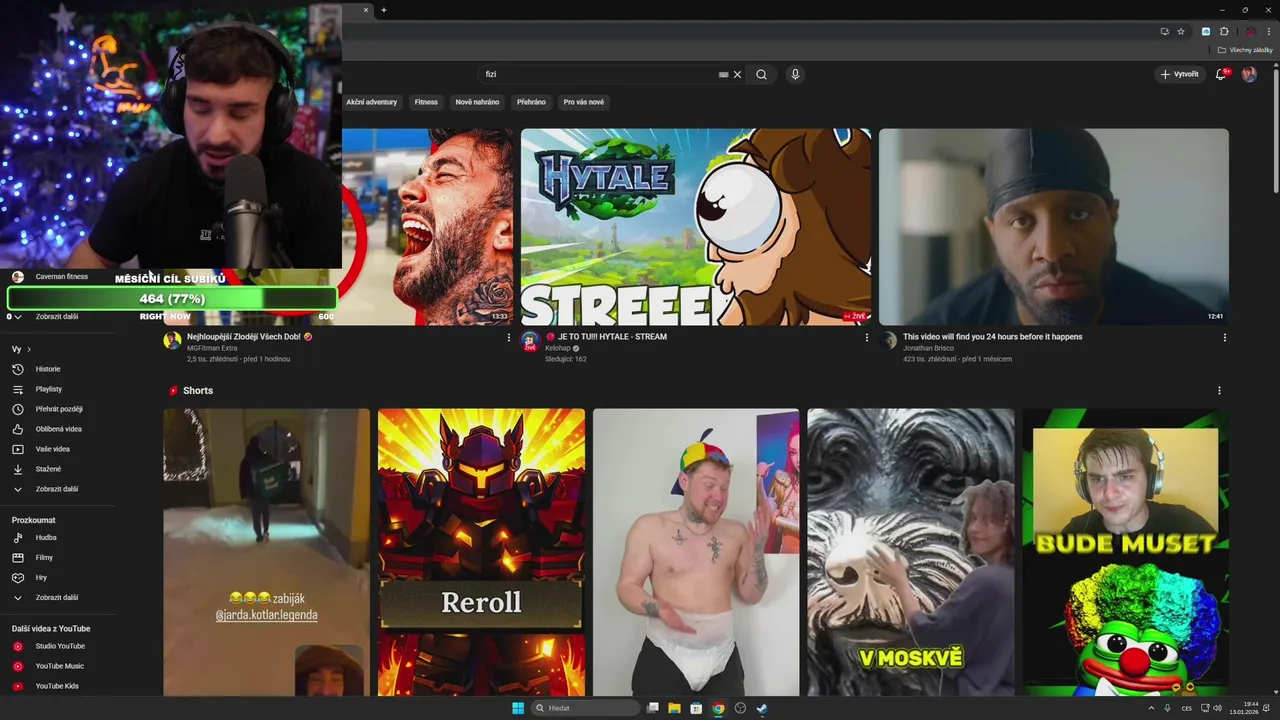Select the Nově nahráno filter chip

[477, 102]
